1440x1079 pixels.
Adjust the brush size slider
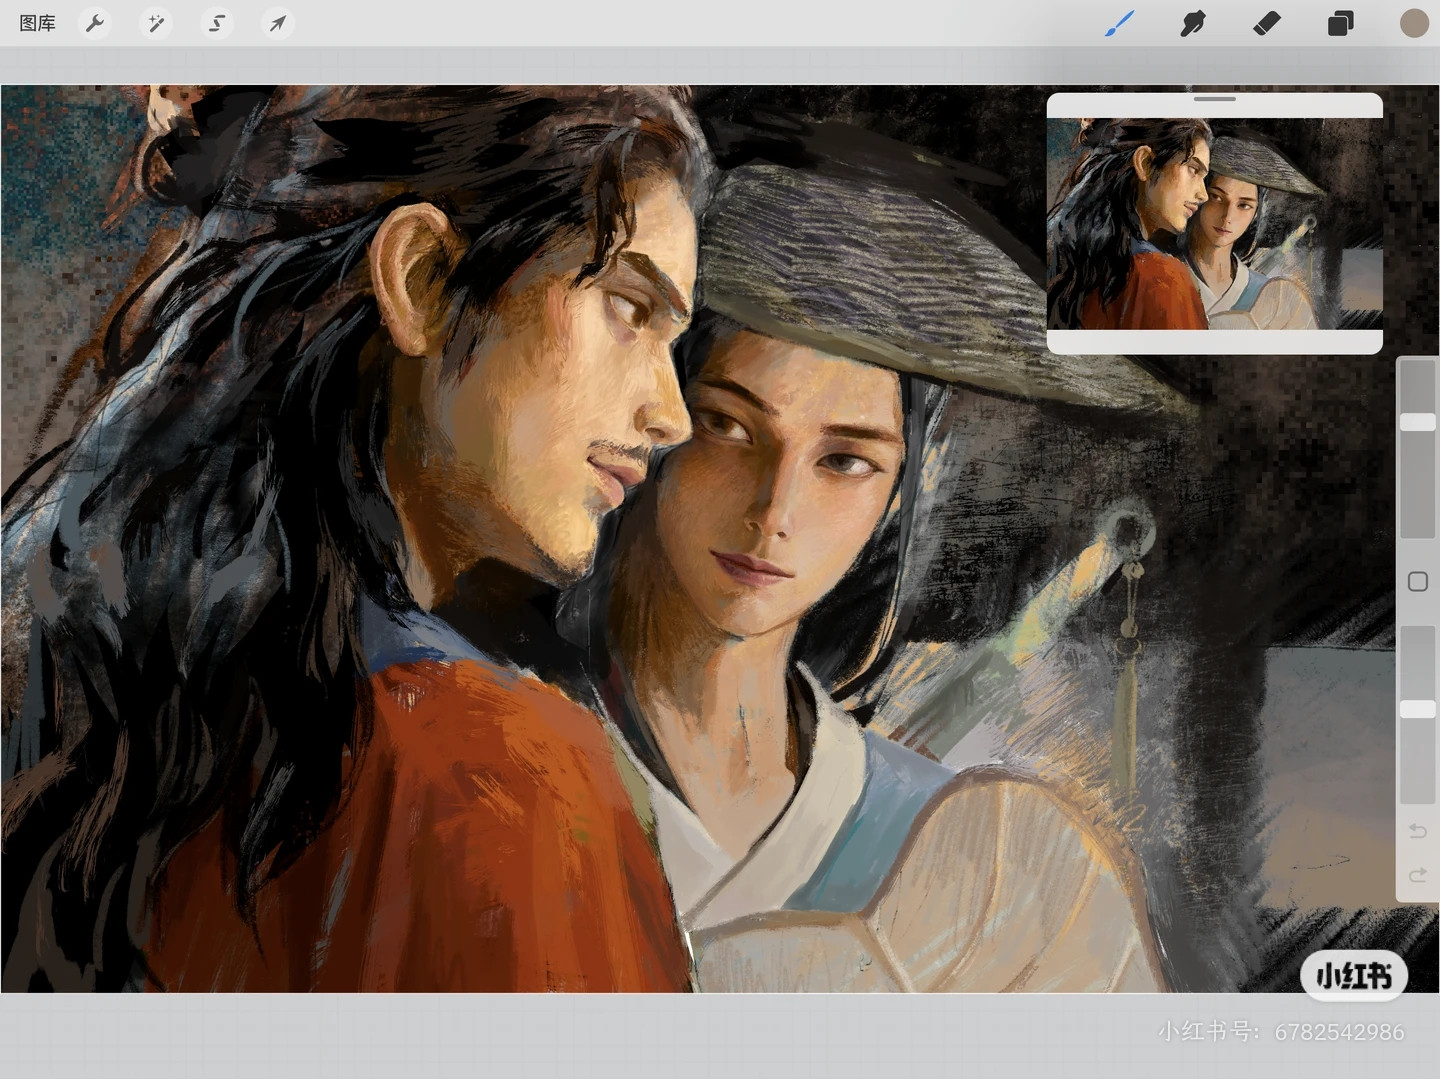tap(1417, 449)
